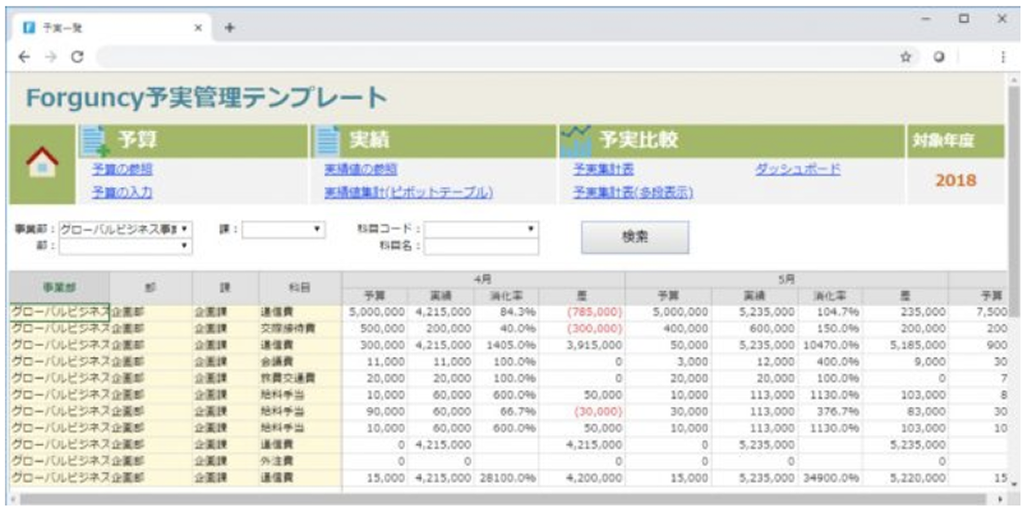Open the 予算の参照 link
Image resolution: width=1032 pixels, height=518 pixels.
122,169
